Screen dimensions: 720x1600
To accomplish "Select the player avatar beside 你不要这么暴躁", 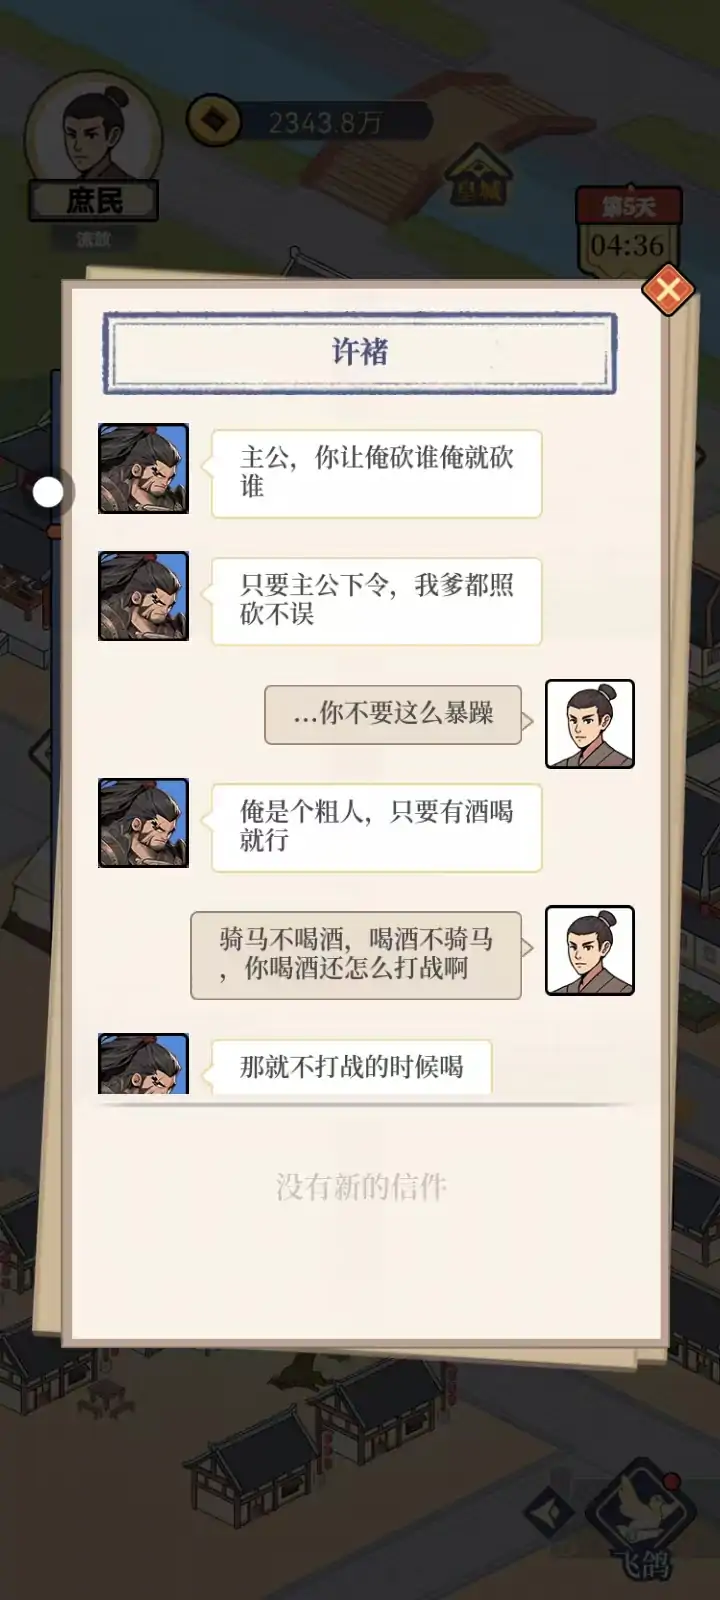I will coord(590,724).
